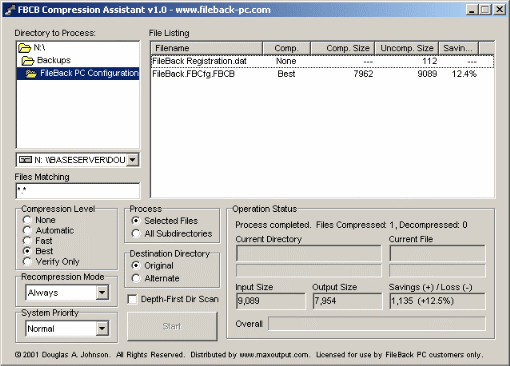Click the Output Size field showing 7,954
Screen dimensions: 510x366
click(x=347, y=301)
